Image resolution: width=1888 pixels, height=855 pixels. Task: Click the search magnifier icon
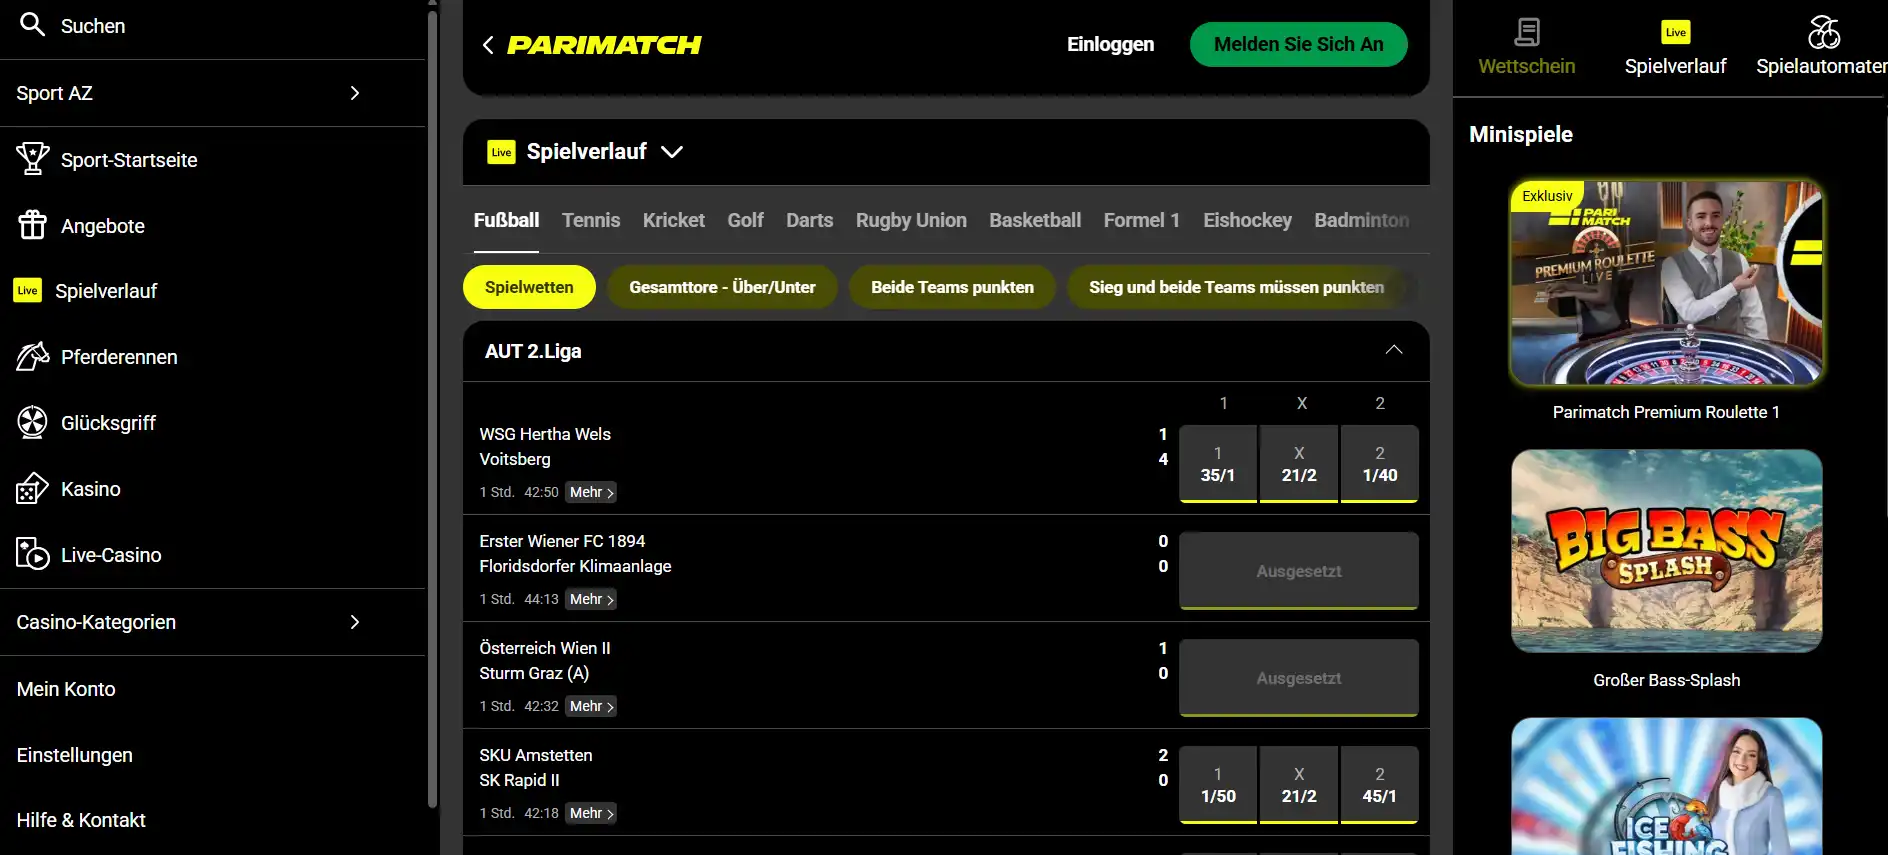[32, 24]
